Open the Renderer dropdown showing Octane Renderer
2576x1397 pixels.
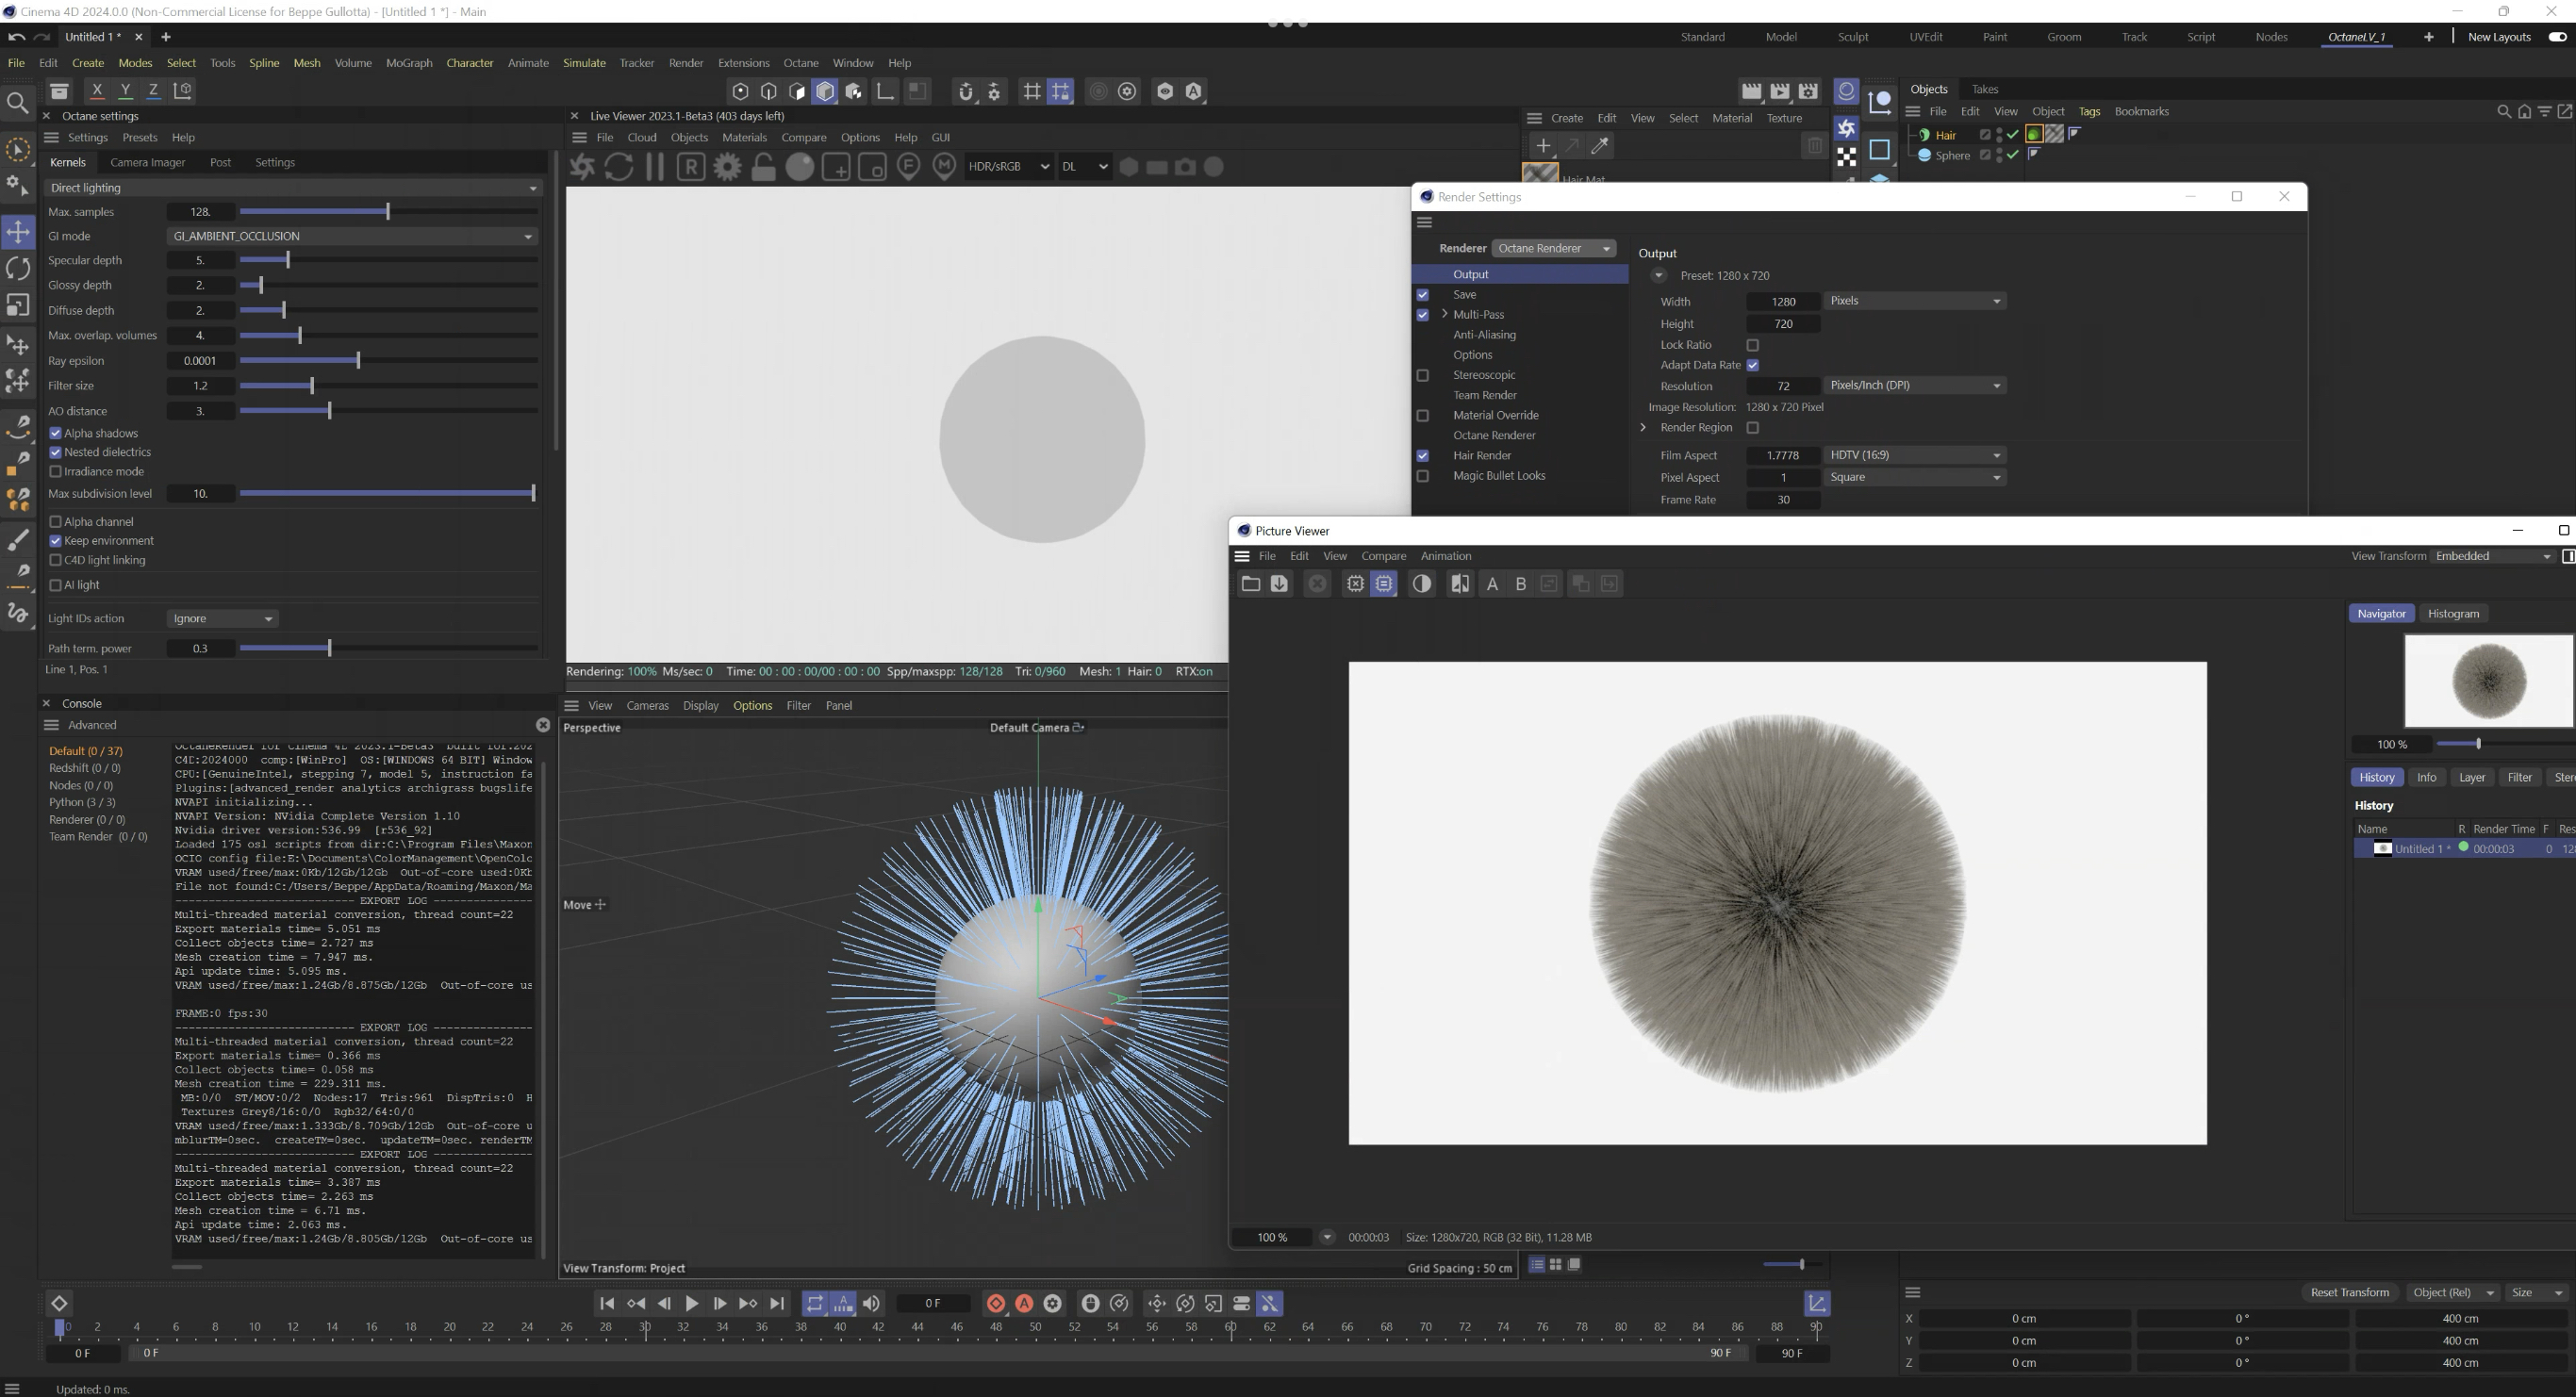point(1554,248)
